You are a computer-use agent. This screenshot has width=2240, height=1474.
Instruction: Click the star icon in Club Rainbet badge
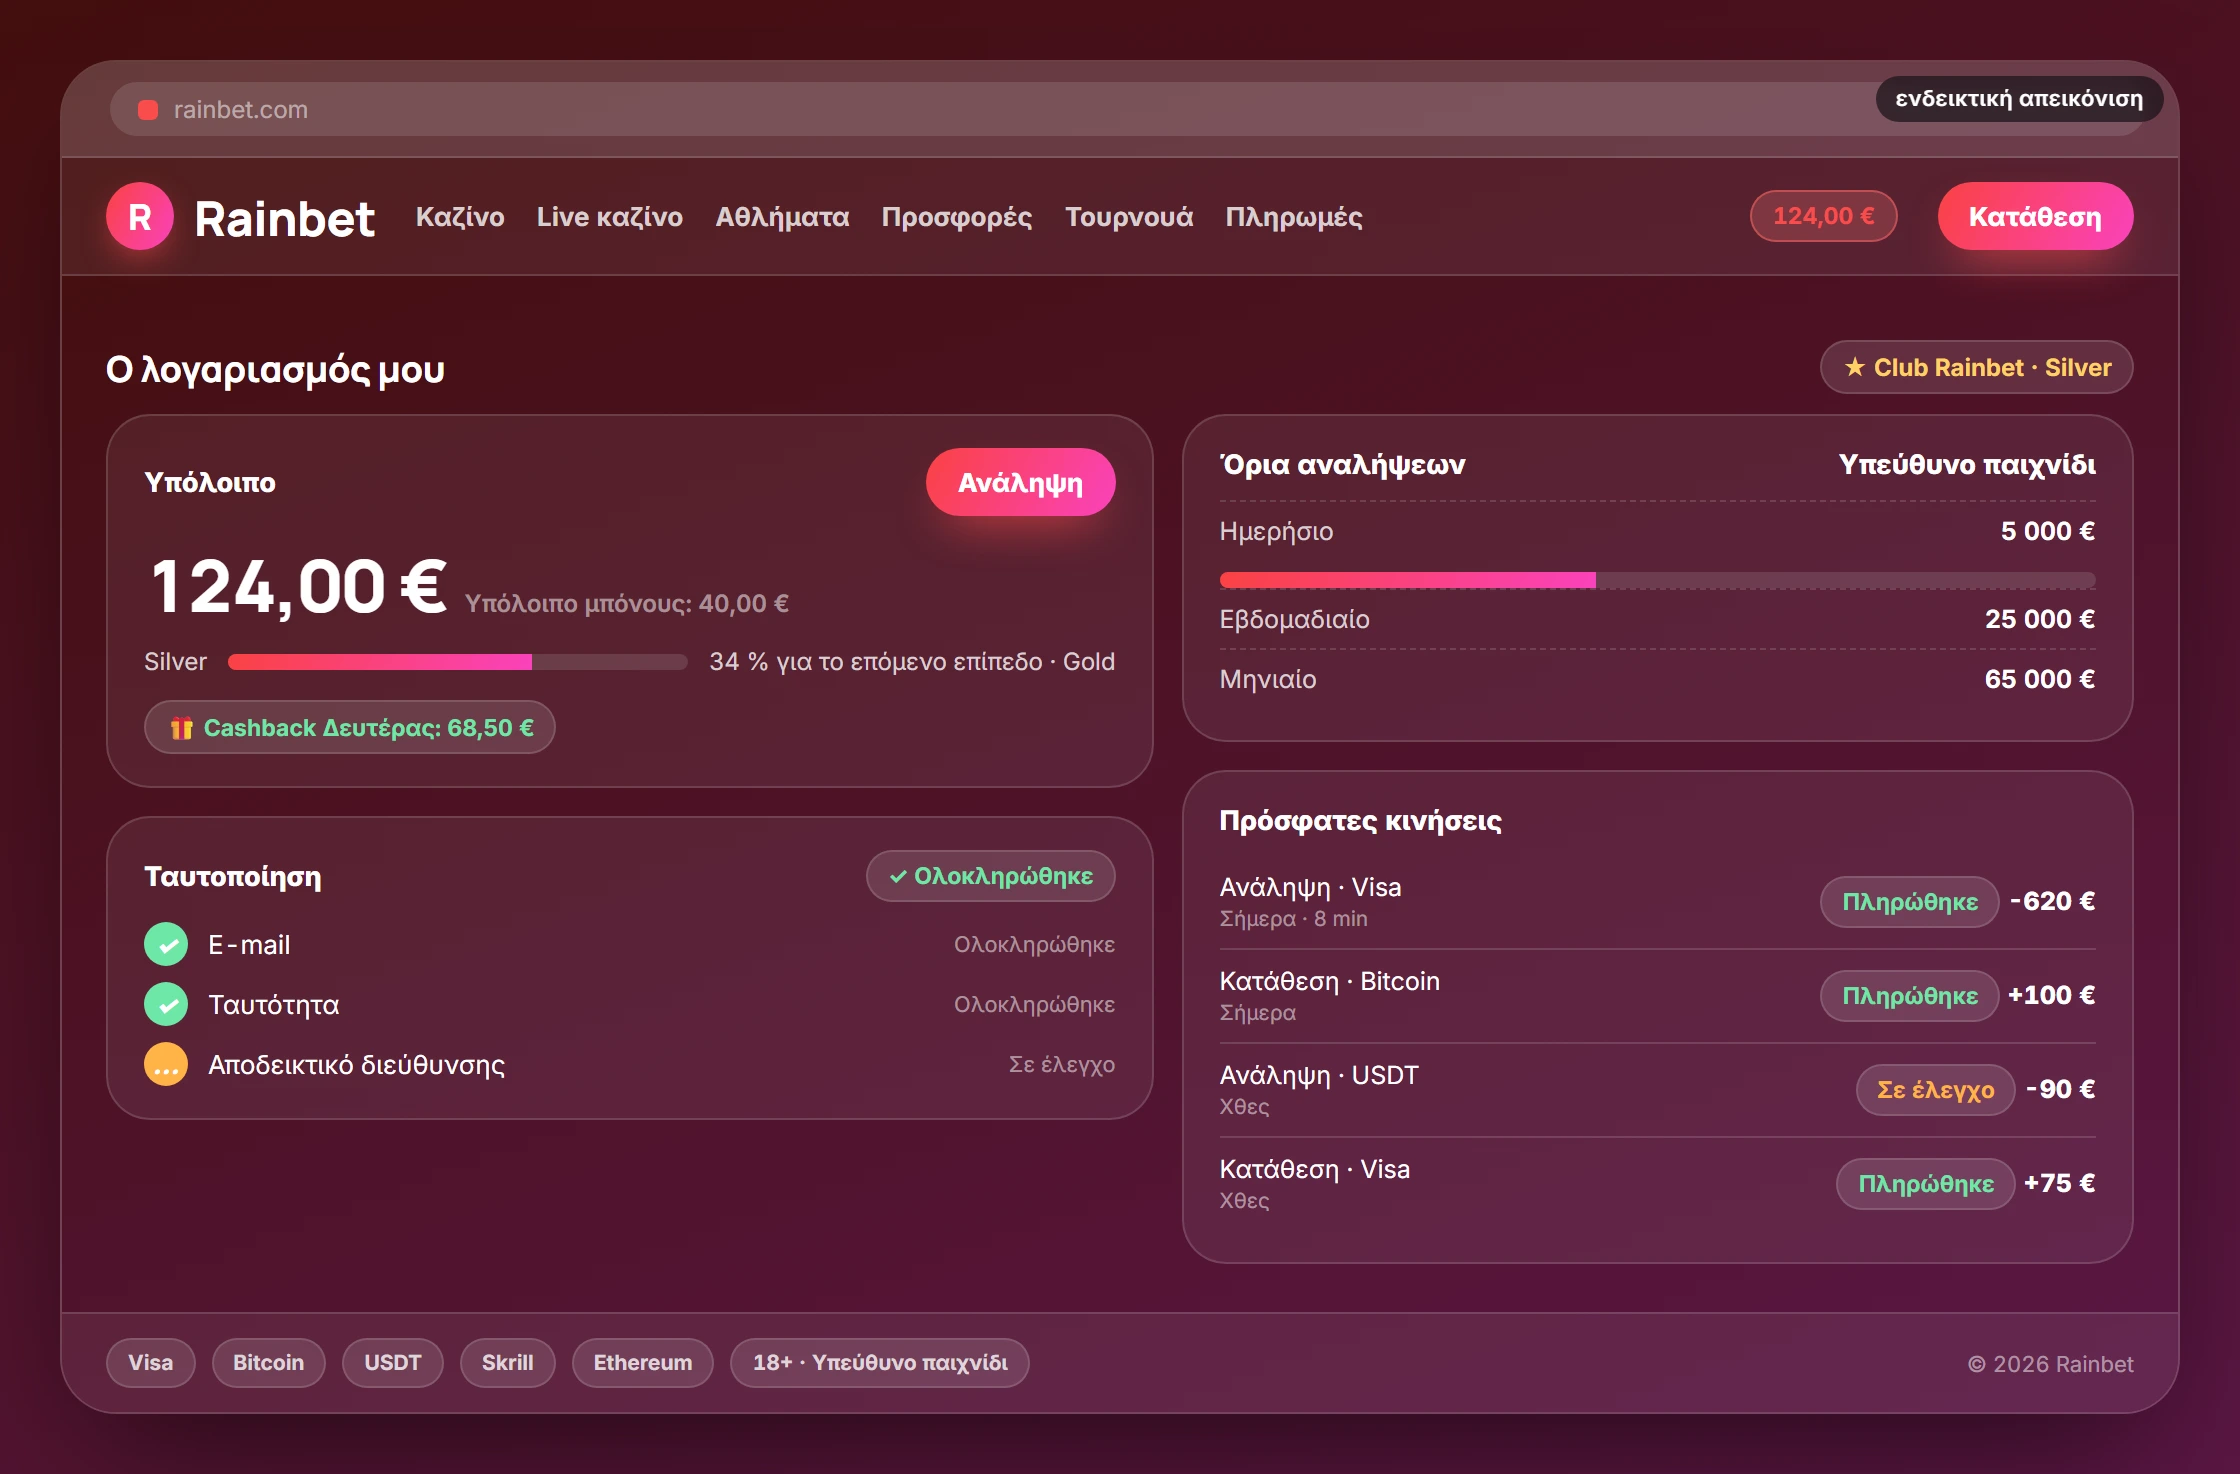[x=1855, y=367]
